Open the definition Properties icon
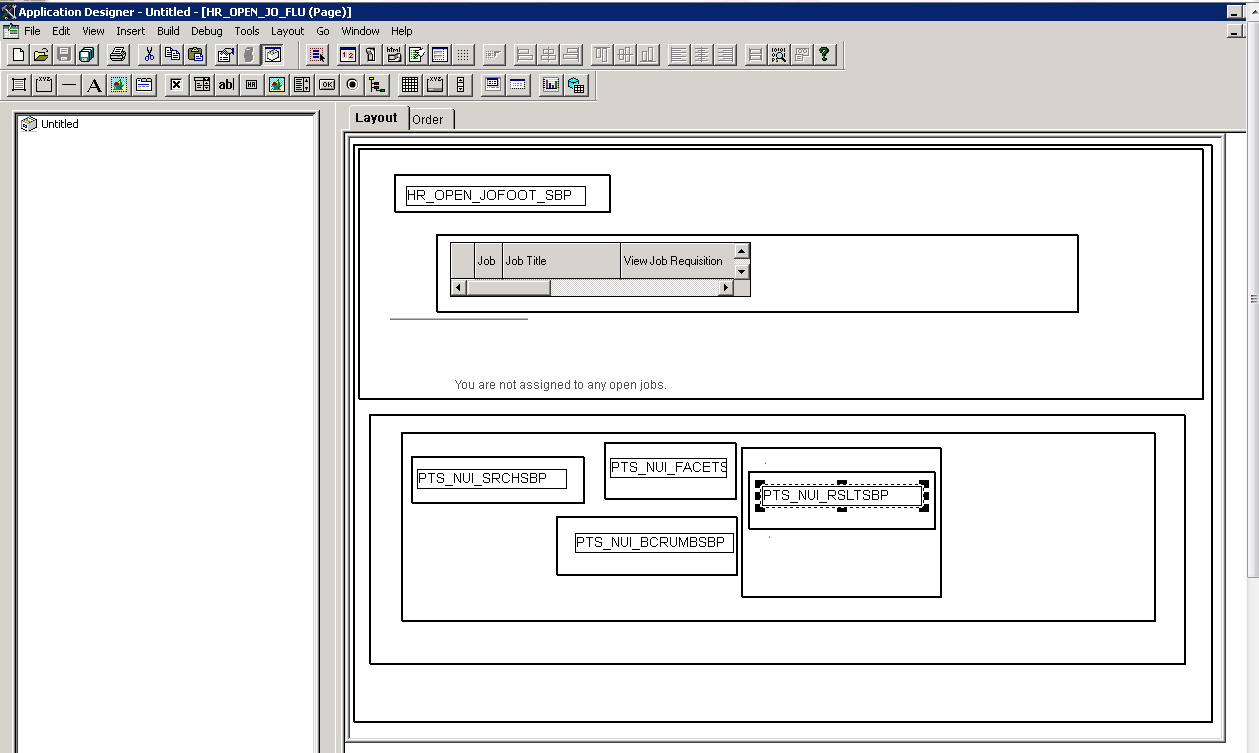The height and width of the screenshot is (753, 1259). point(226,54)
